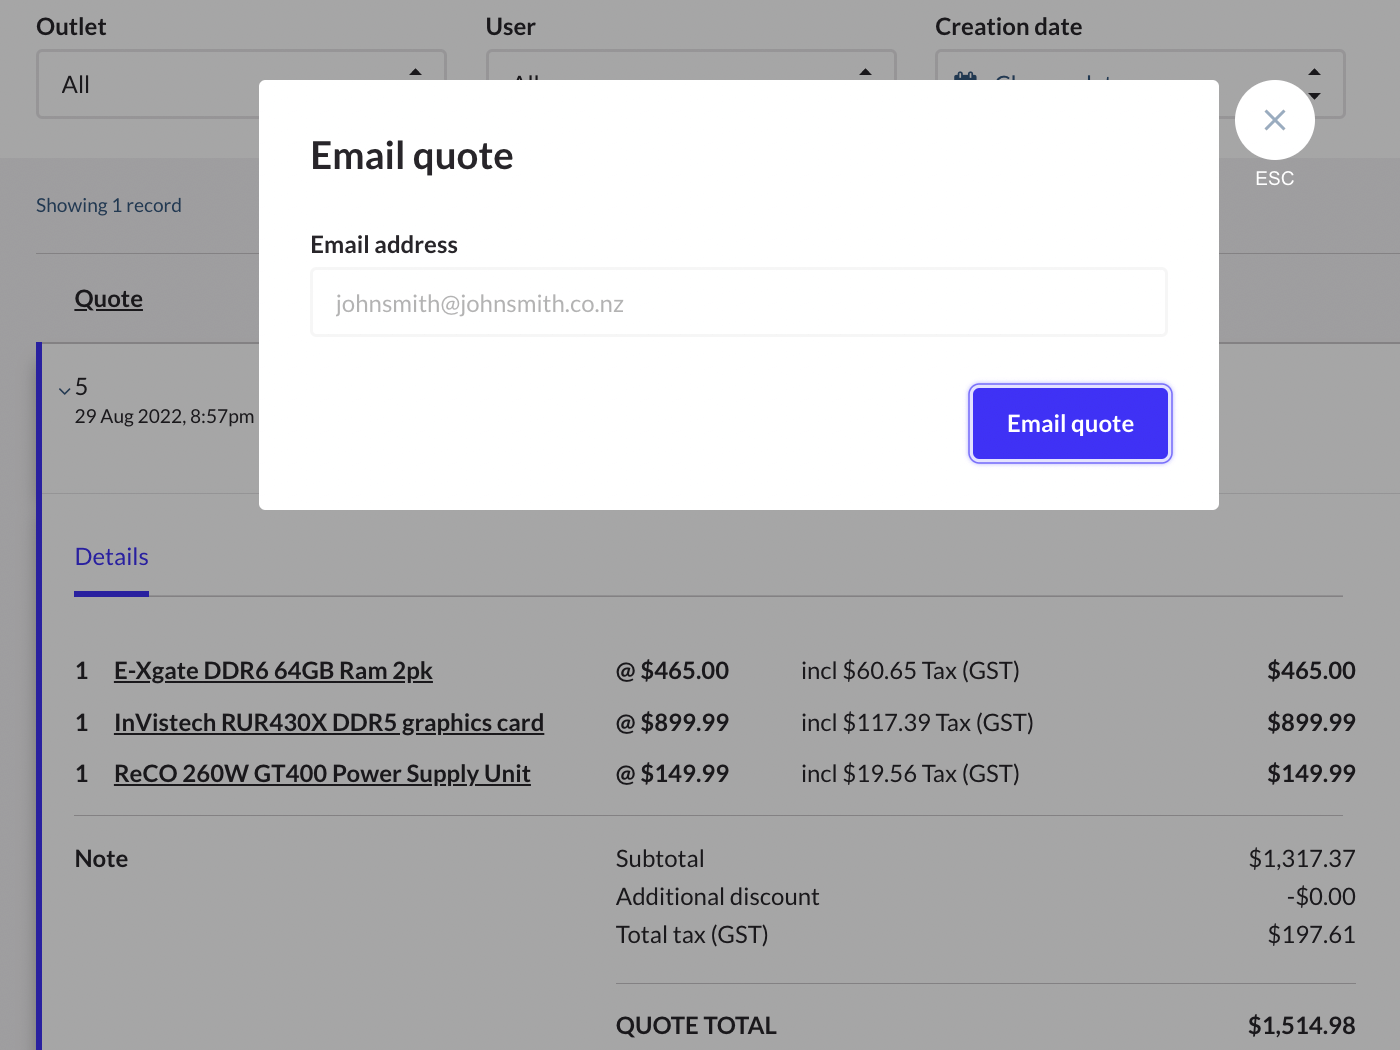This screenshot has height=1050, width=1400.
Task: Open the User dropdown
Action: [650, 84]
